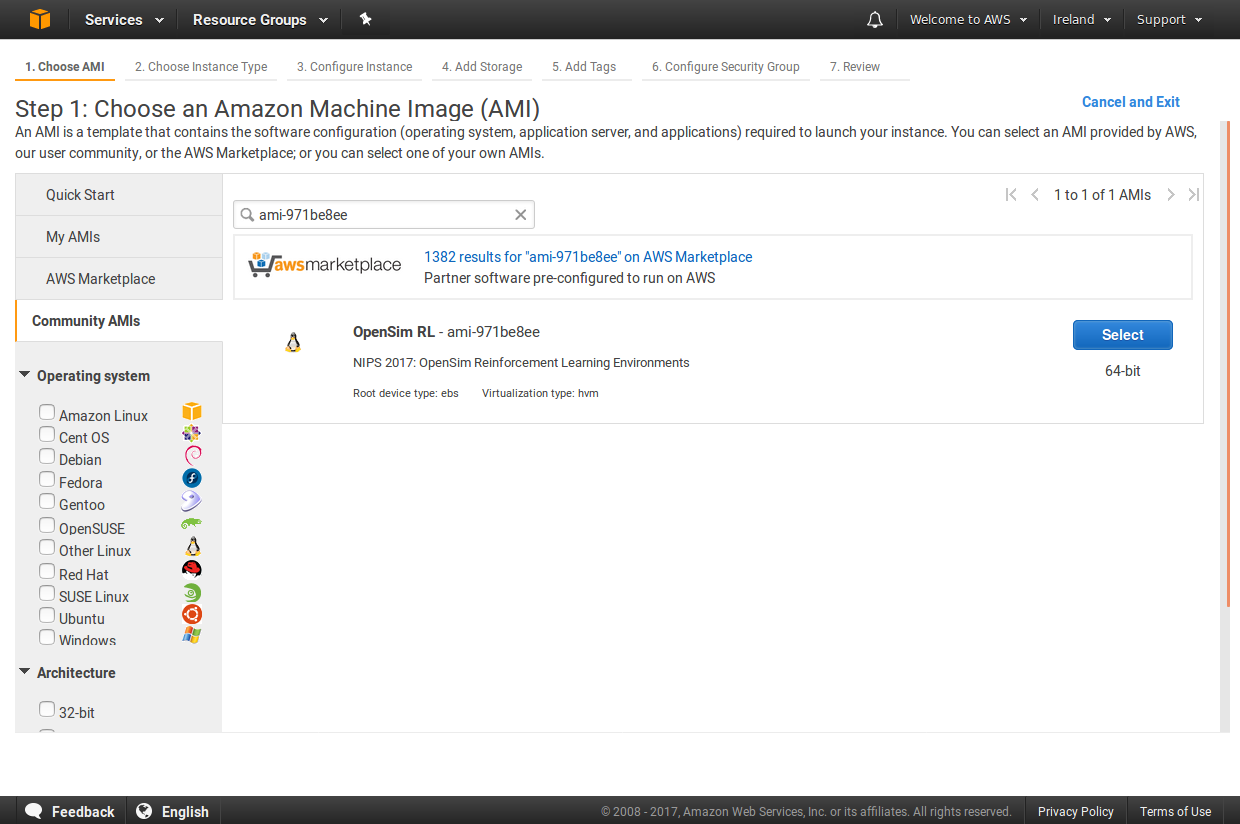Open the AWS console home cube logo

point(39,19)
